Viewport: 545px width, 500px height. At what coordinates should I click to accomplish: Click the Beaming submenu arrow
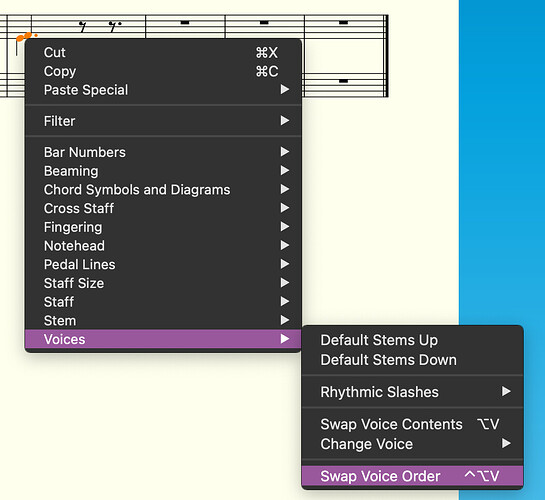[285, 170]
